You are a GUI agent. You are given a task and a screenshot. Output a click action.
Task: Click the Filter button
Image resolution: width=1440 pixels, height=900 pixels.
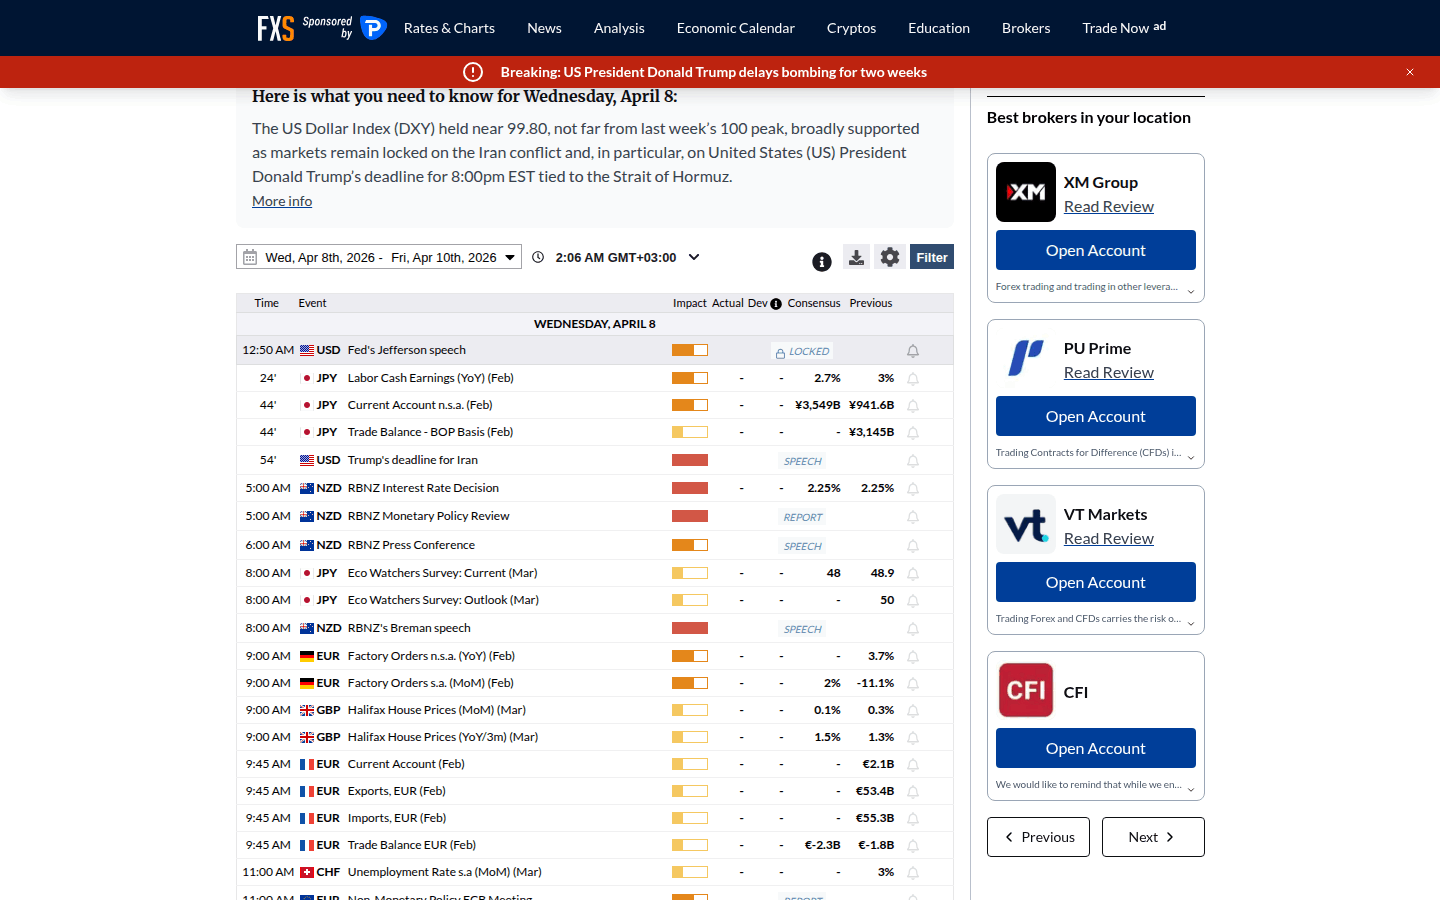pyautogui.click(x=932, y=257)
